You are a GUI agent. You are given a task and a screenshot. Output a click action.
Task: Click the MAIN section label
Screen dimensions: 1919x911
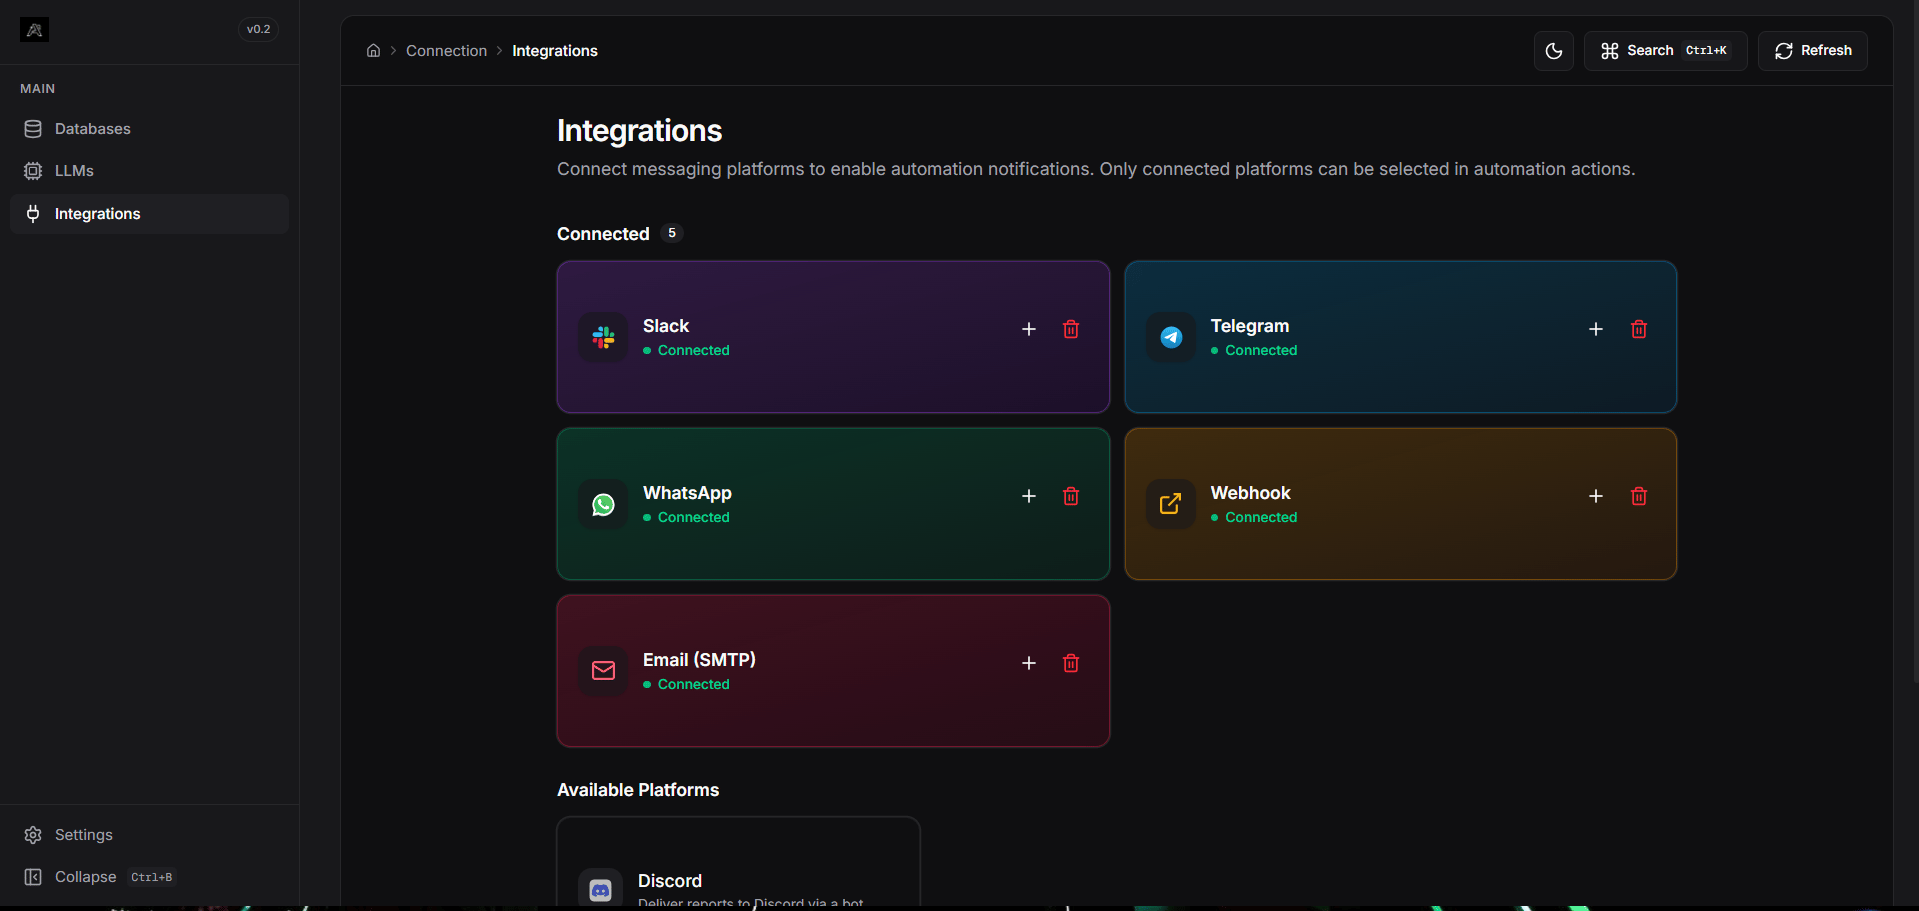pyautogui.click(x=38, y=89)
